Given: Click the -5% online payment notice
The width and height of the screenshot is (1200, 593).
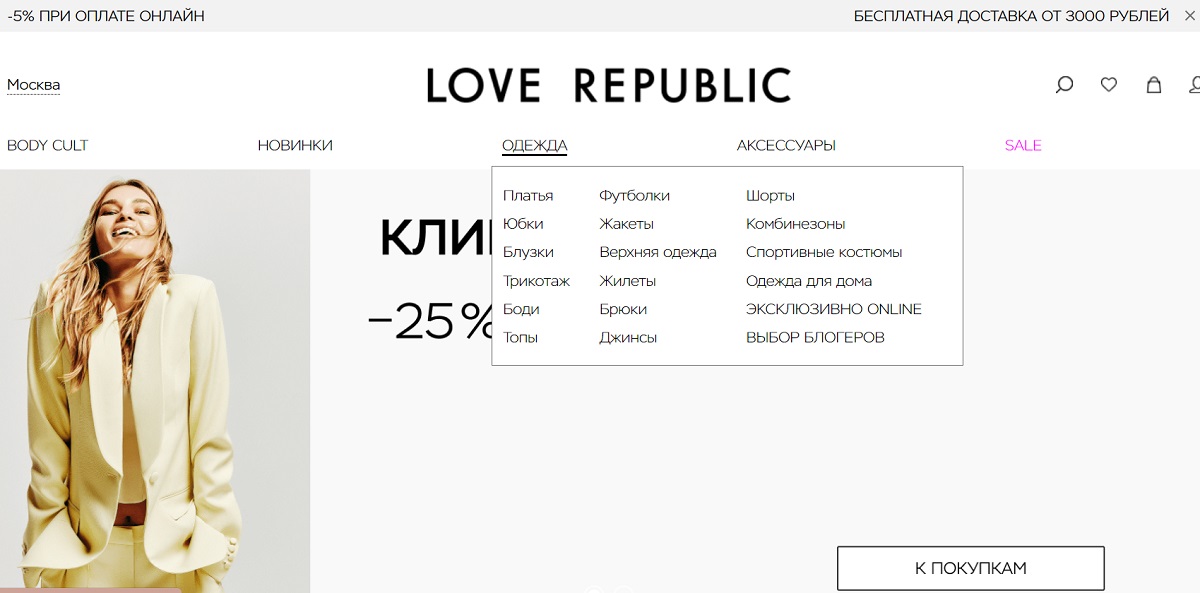Looking at the screenshot, I should [106, 16].
